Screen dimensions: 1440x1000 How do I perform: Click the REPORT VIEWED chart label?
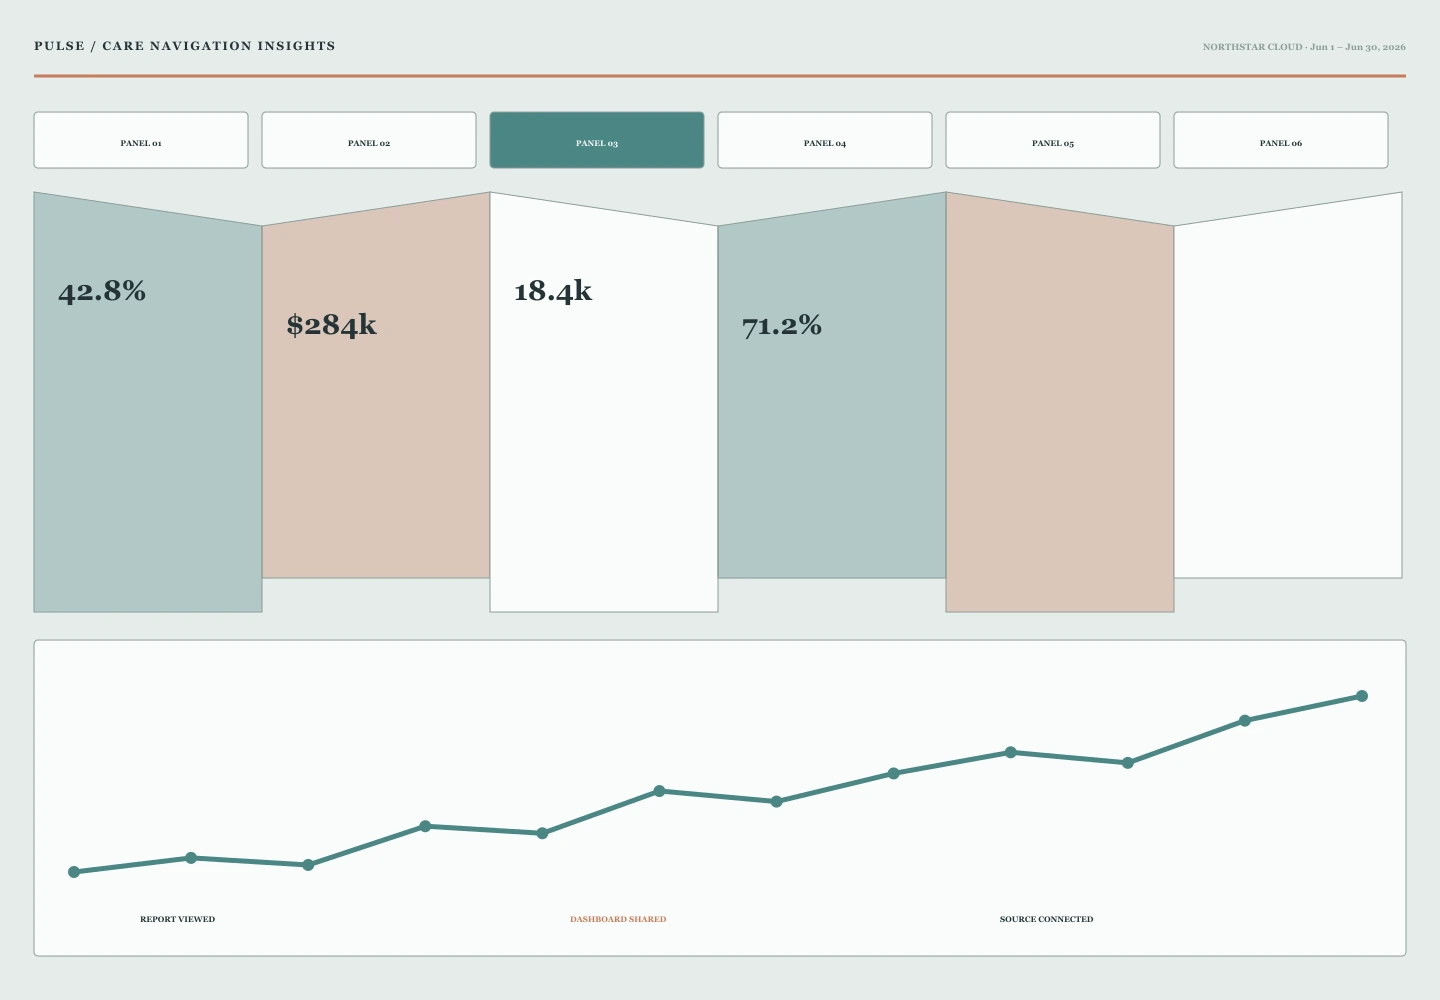[x=177, y=919]
